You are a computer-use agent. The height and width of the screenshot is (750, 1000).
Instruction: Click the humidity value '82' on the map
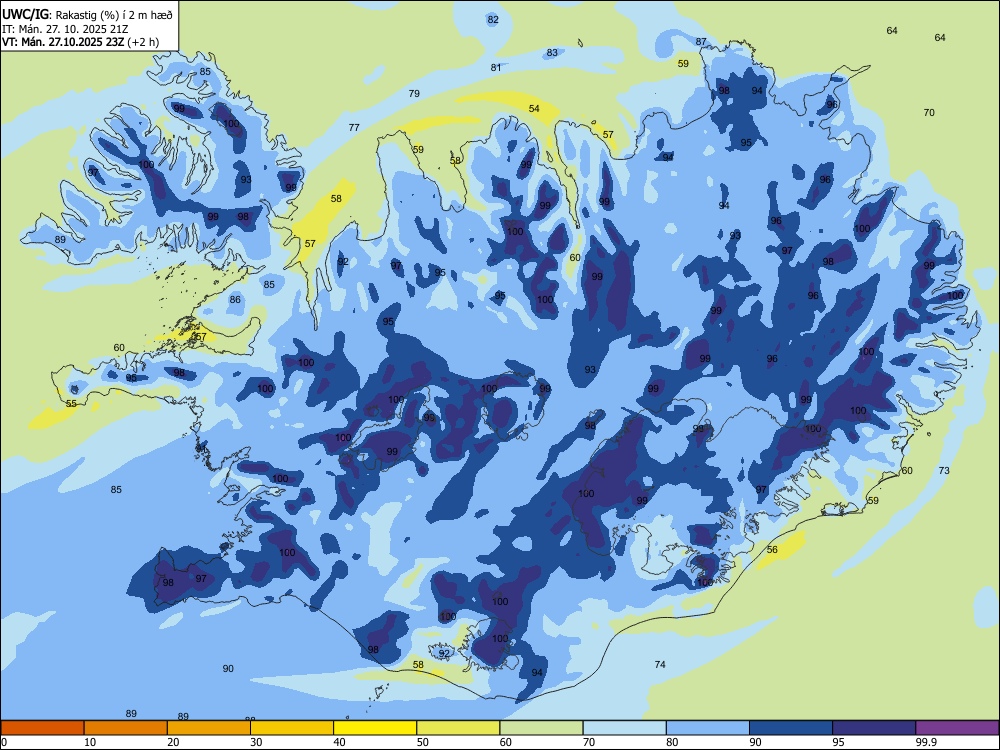point(493,20)
